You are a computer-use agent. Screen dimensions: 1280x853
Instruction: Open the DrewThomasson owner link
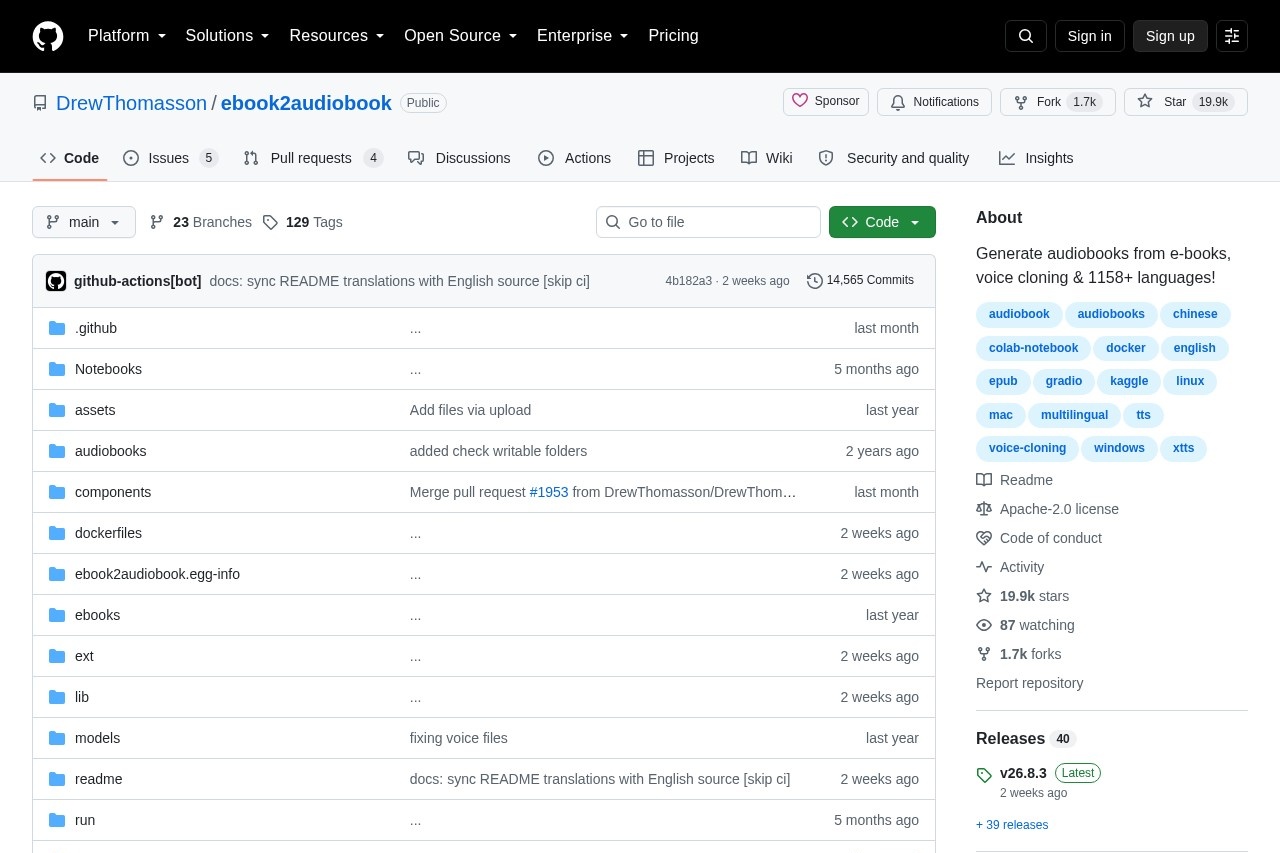tap(131, 103)
